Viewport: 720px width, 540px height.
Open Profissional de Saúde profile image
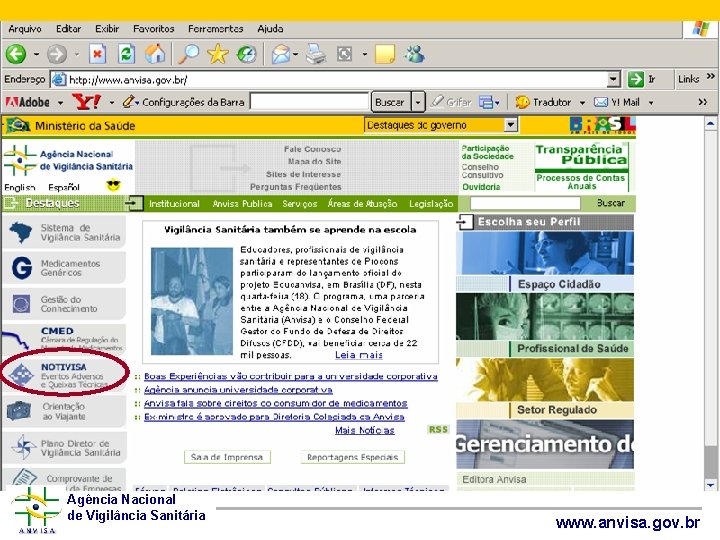pos(545,317)
